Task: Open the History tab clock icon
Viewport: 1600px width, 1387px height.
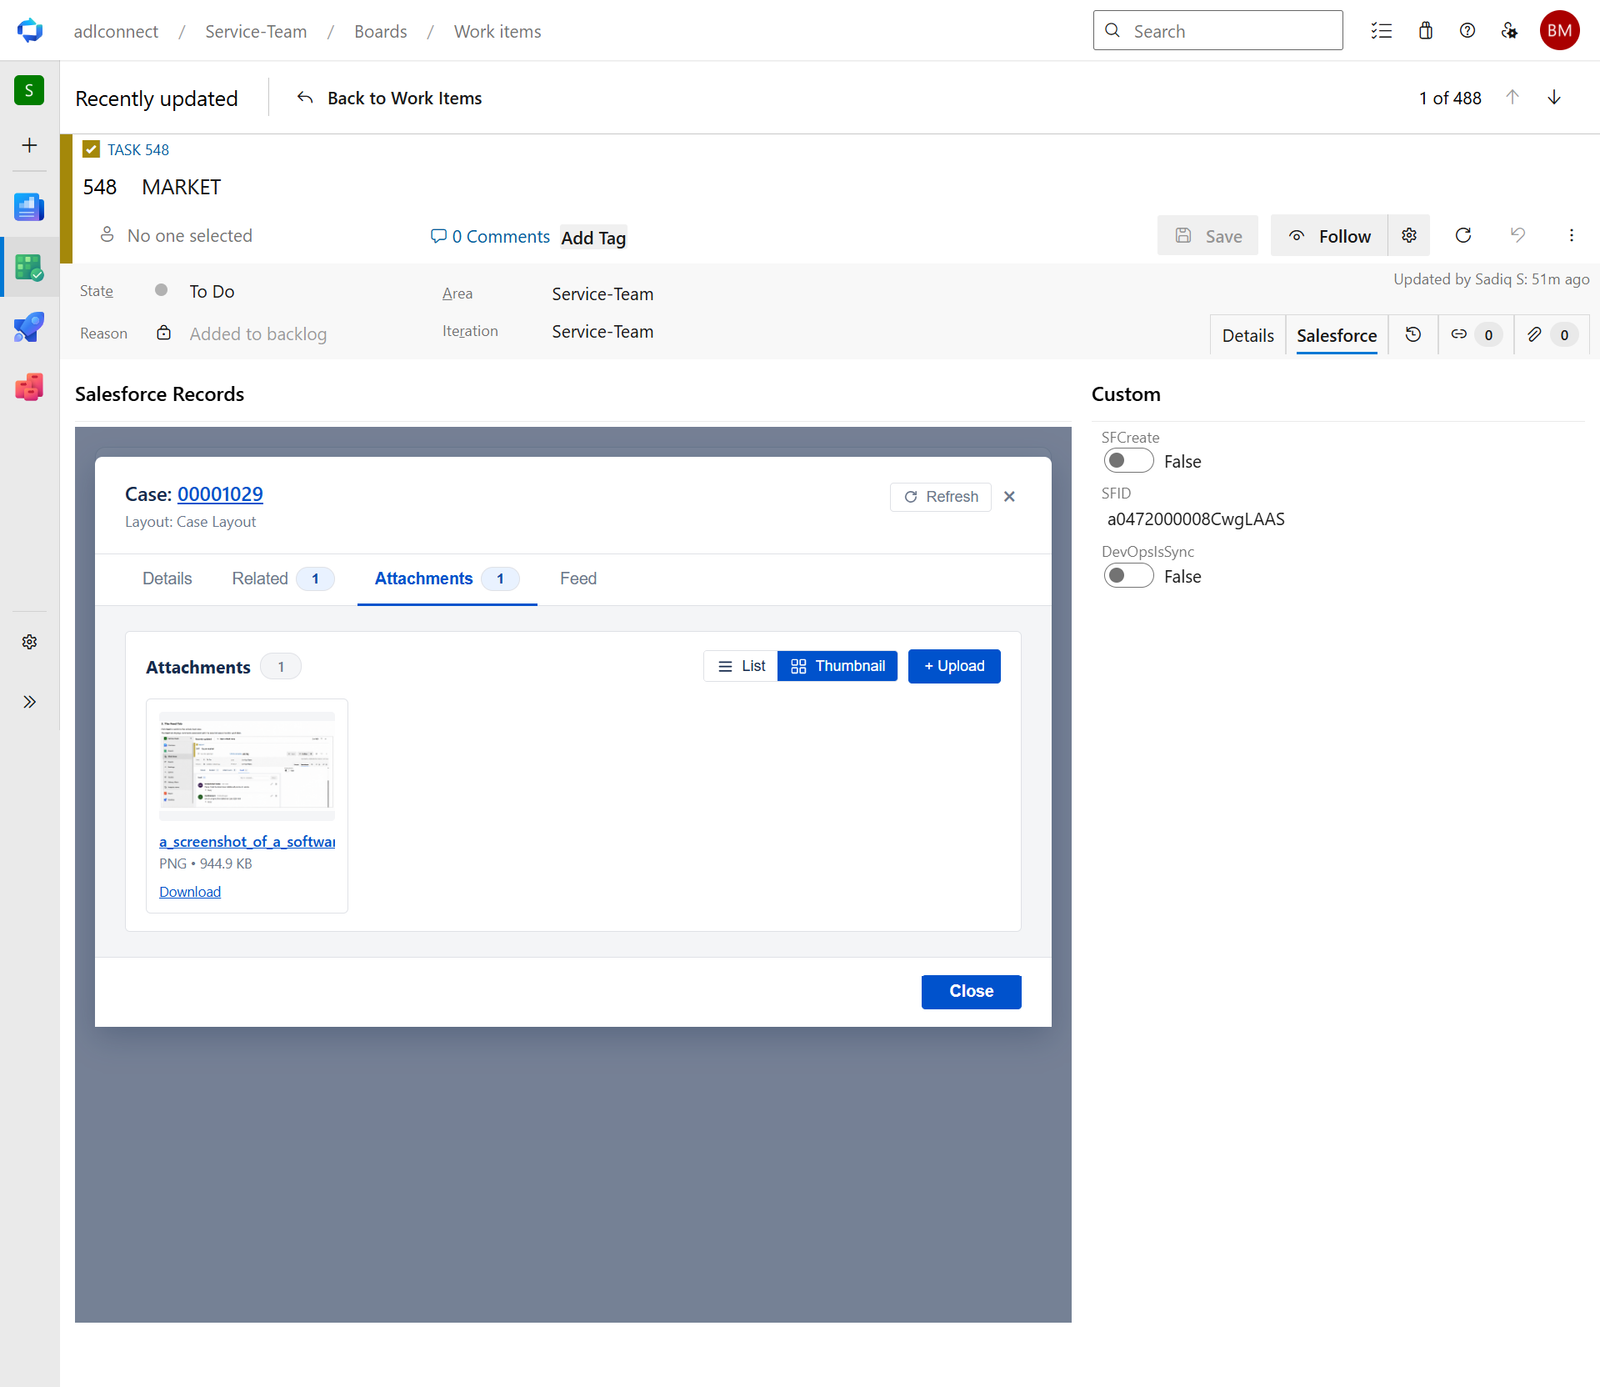Action: pos(1413,335)
